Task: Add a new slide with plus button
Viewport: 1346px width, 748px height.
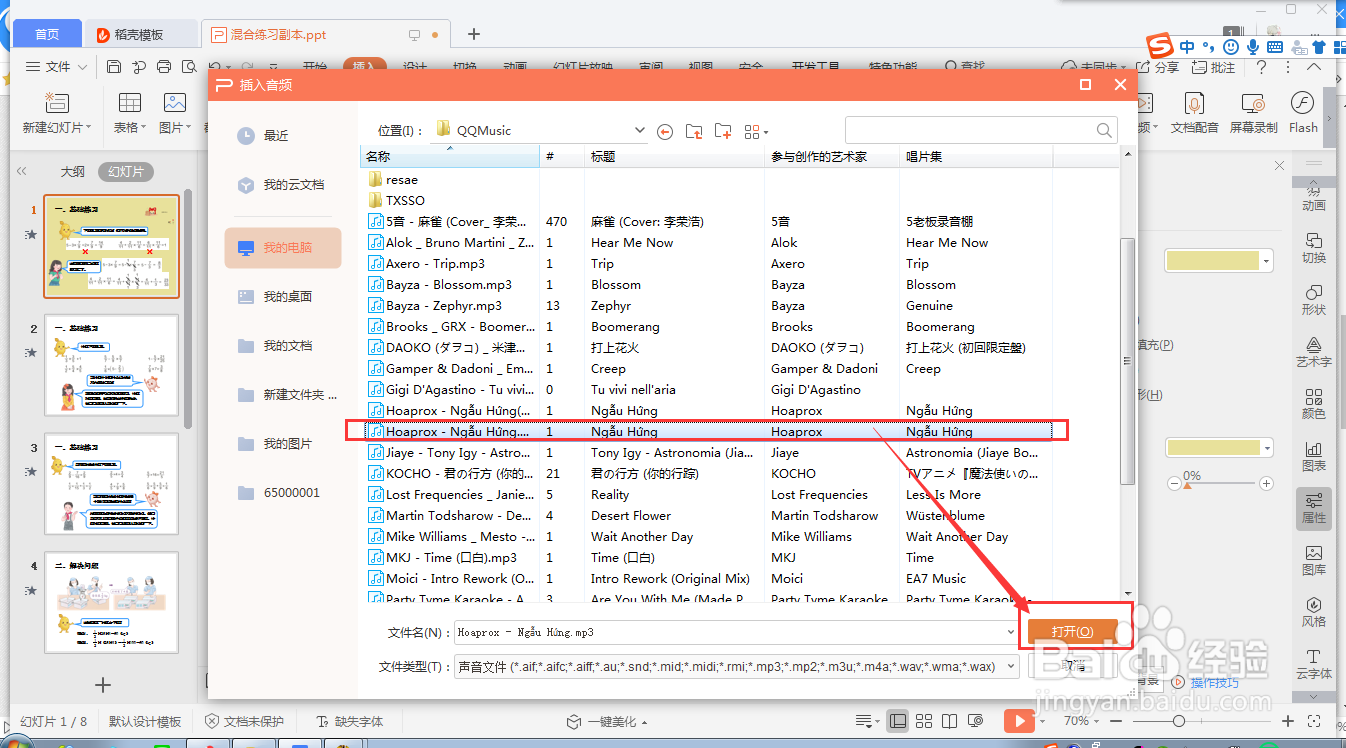Action: click(102, 684)
